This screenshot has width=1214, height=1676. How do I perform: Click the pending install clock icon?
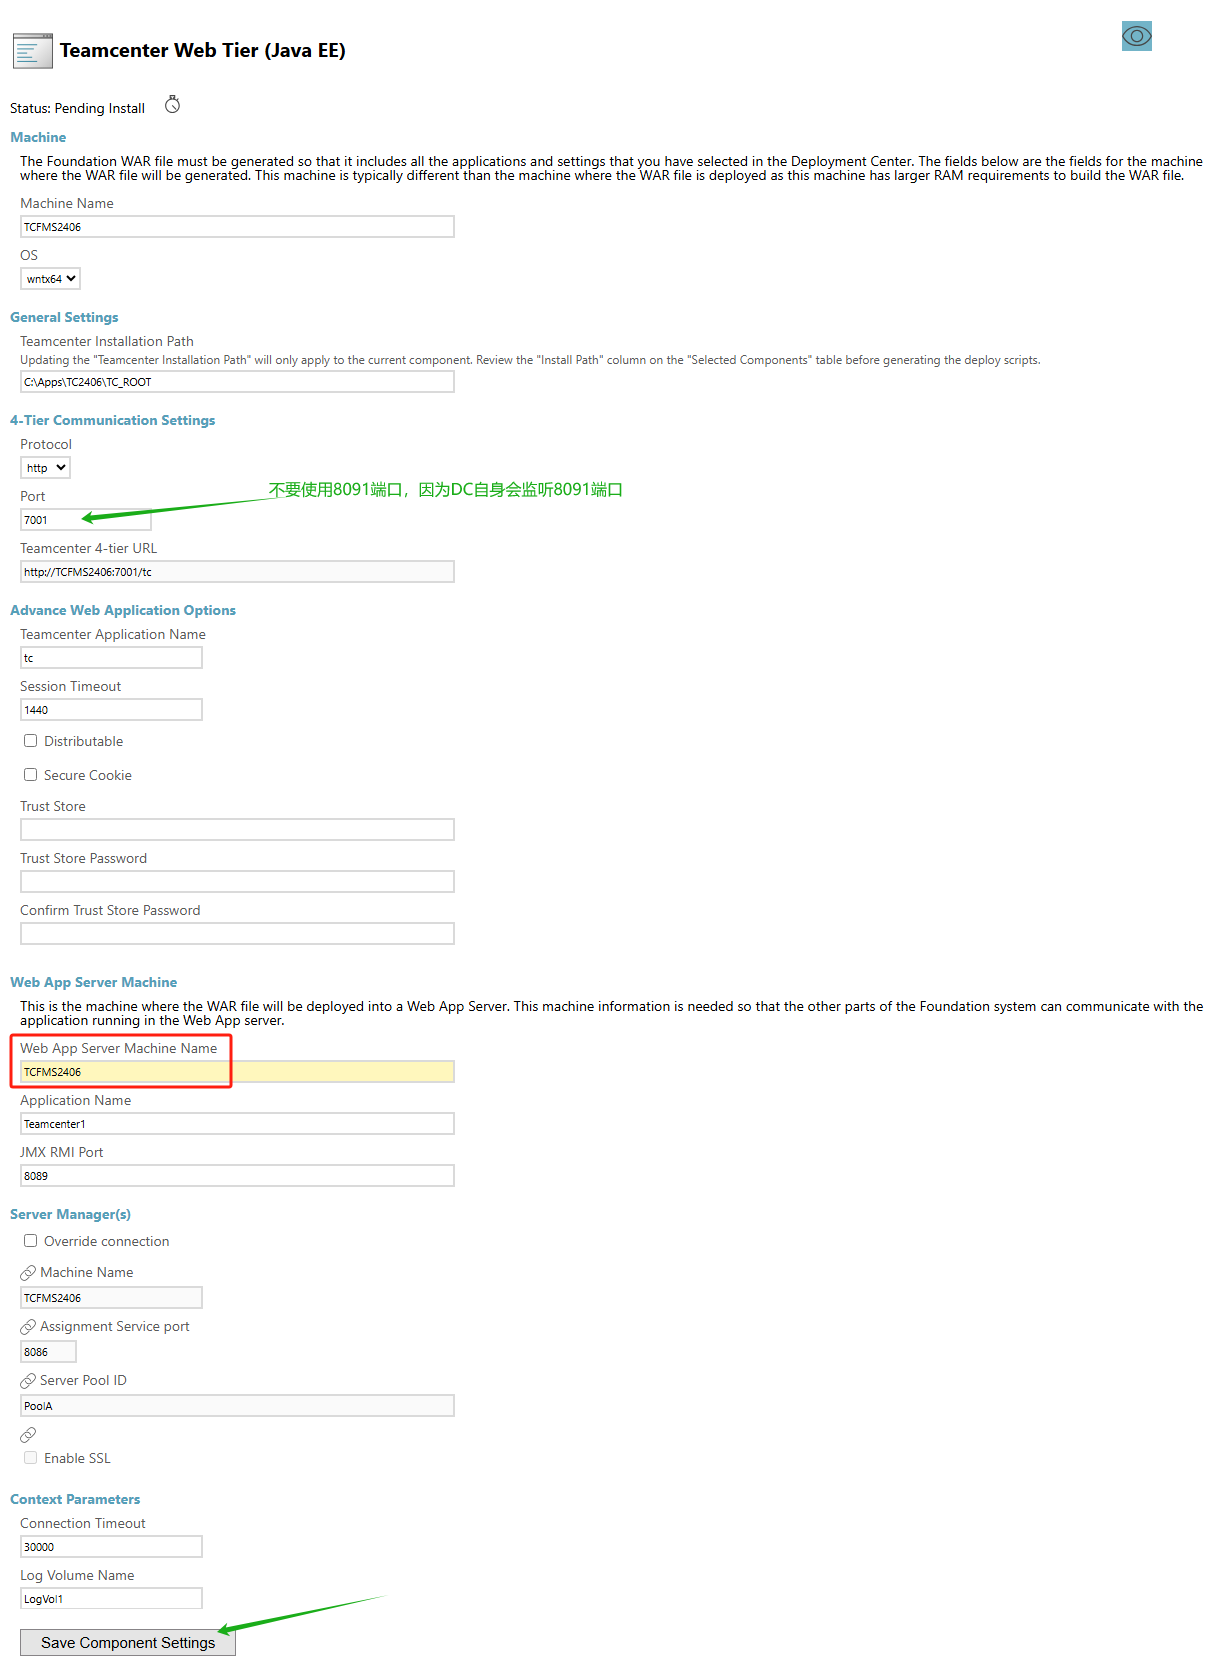(172, 105)
